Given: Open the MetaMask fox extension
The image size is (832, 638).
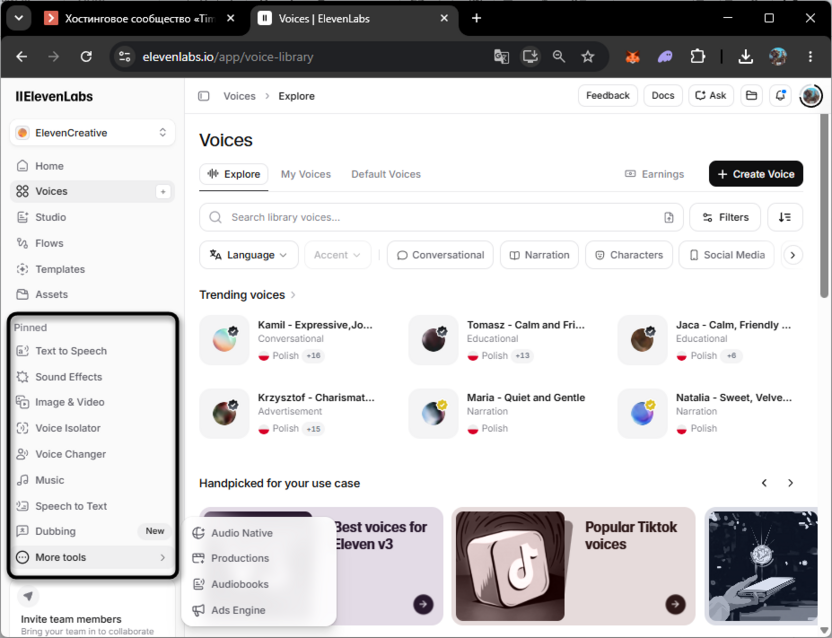Looking at the screenshot, I should click(x=632, y=56).
